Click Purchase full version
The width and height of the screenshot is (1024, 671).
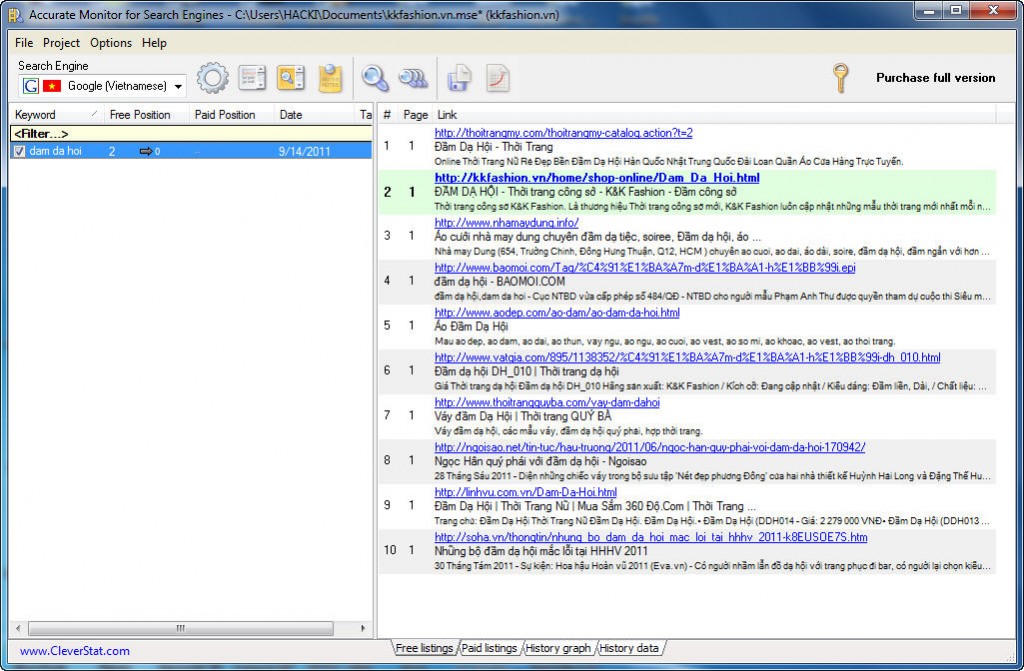935,78
